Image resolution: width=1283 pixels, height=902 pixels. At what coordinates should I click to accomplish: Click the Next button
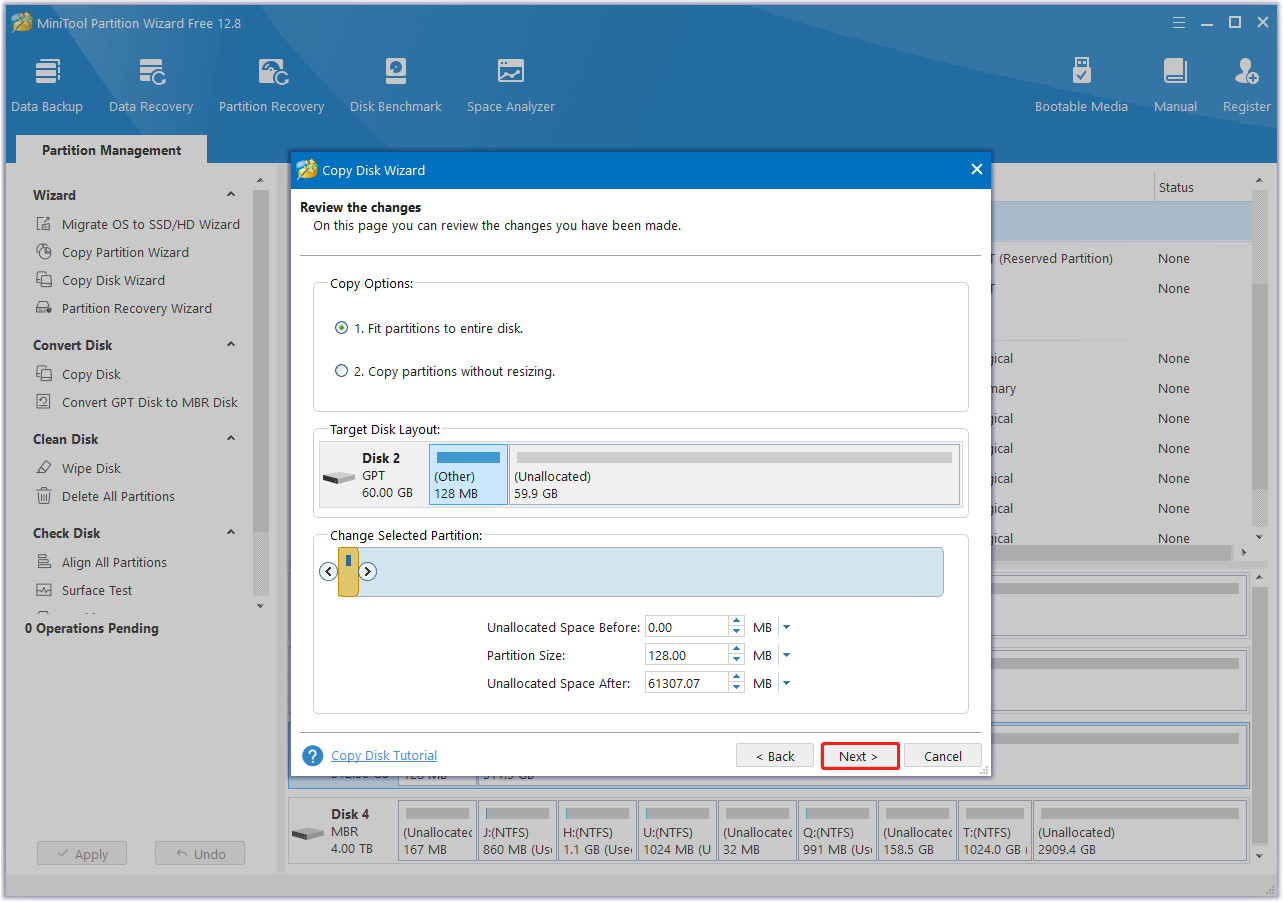coord(859,756)
